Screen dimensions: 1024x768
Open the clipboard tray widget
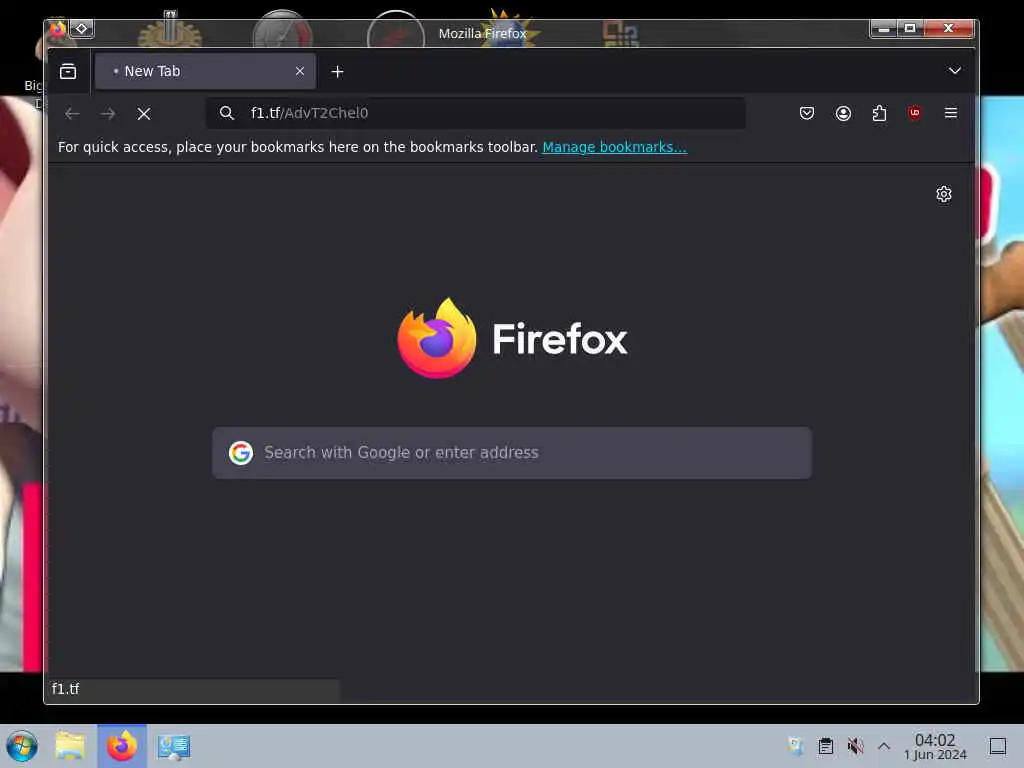pyautogui.click(x=825, y=746)
